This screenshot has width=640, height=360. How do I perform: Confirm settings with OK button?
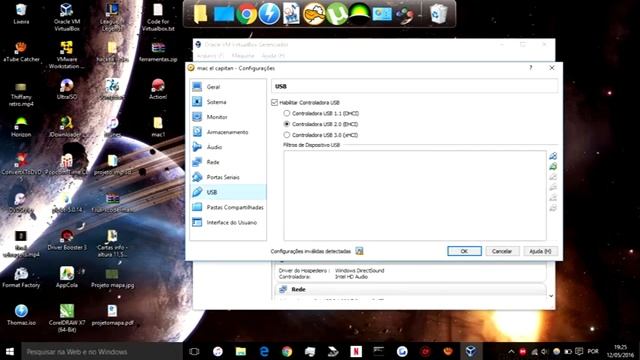(464, 251)
